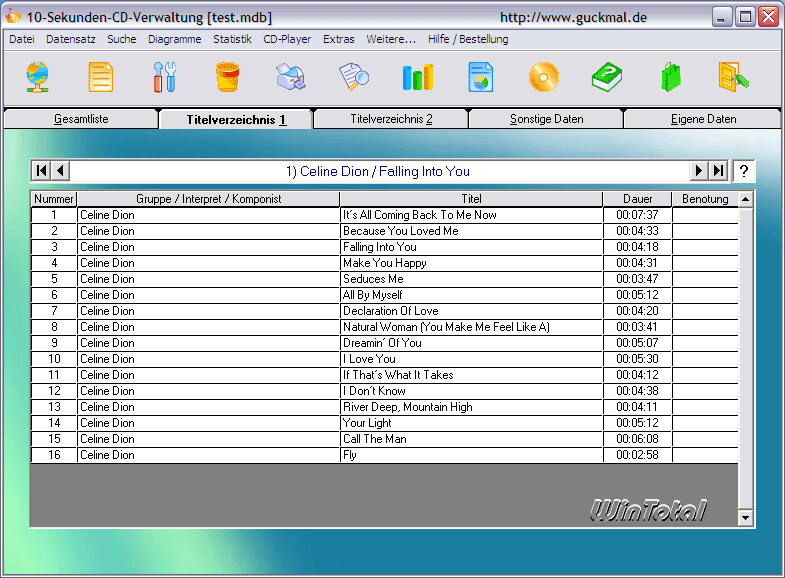The width and height of the screenshot is (785, 578).
Task: Select title 'I Don't Know'
Action: (471, 391)
